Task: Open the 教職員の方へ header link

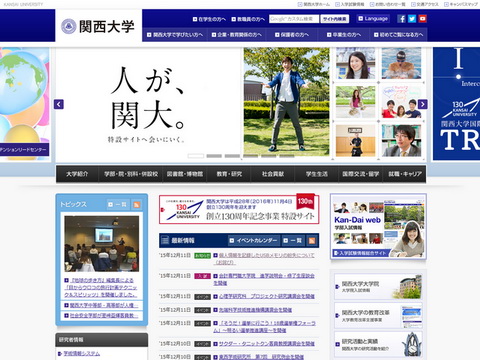Action: (248, 19)
